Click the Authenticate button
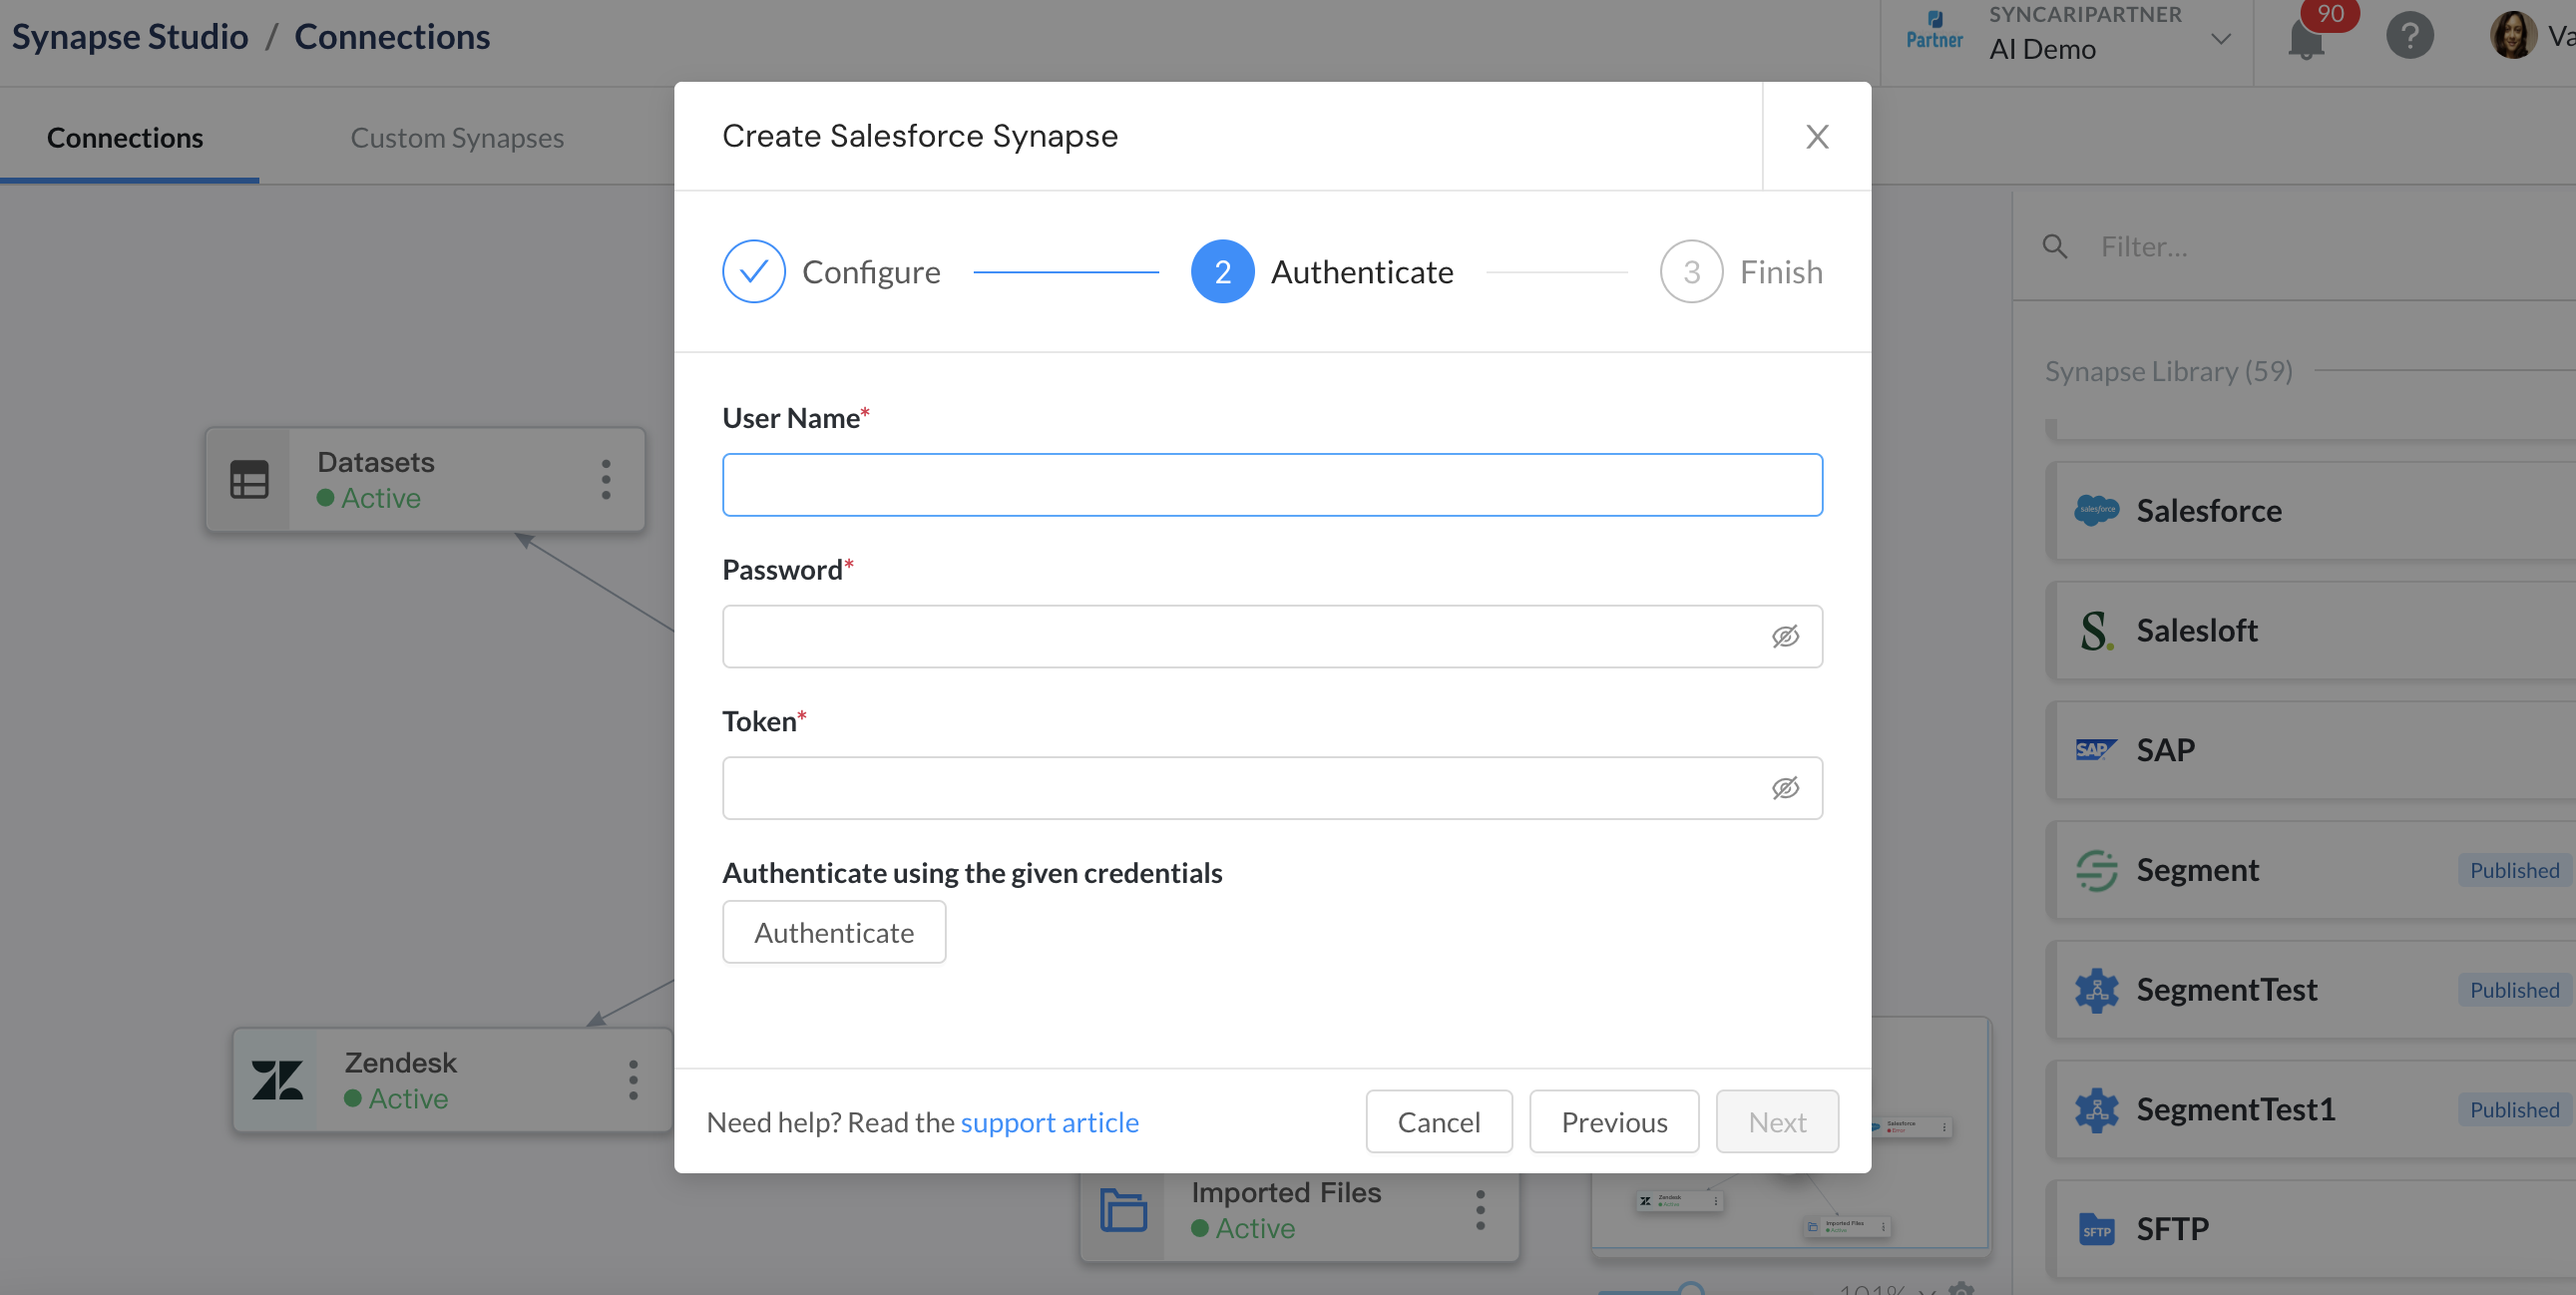 pos(834,932)
